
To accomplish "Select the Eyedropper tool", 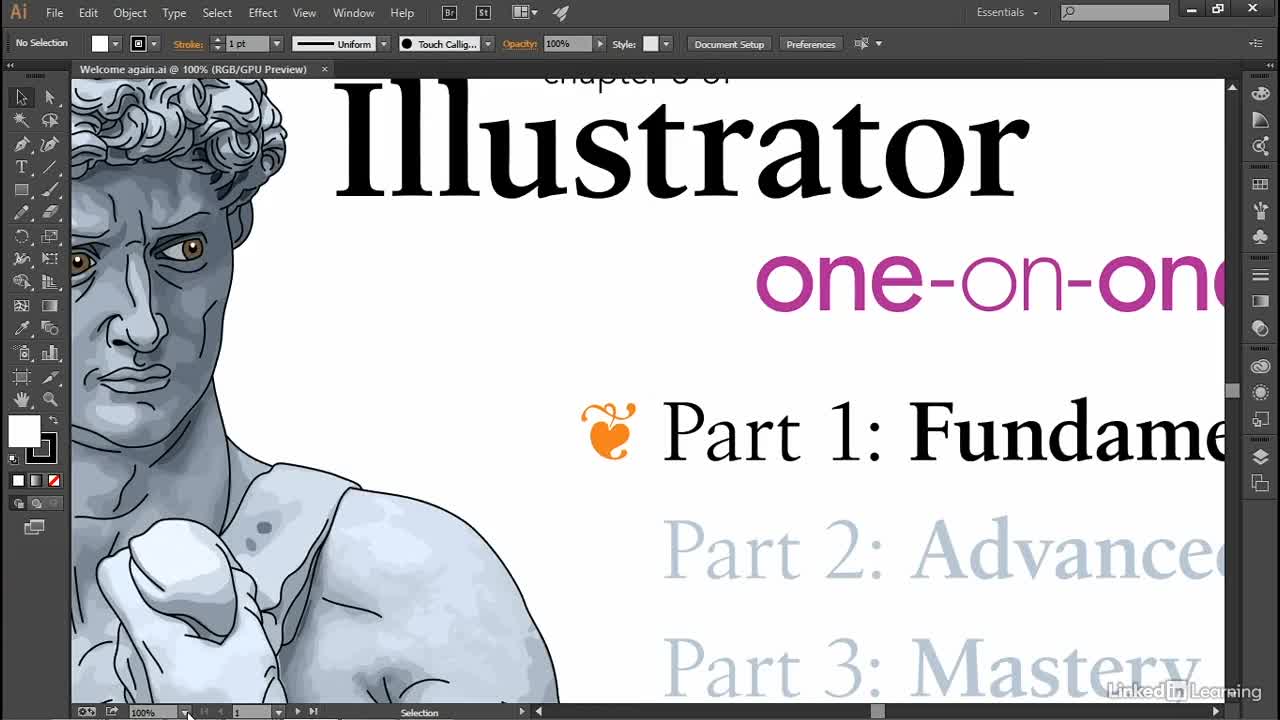I will (x=21, y=329).
